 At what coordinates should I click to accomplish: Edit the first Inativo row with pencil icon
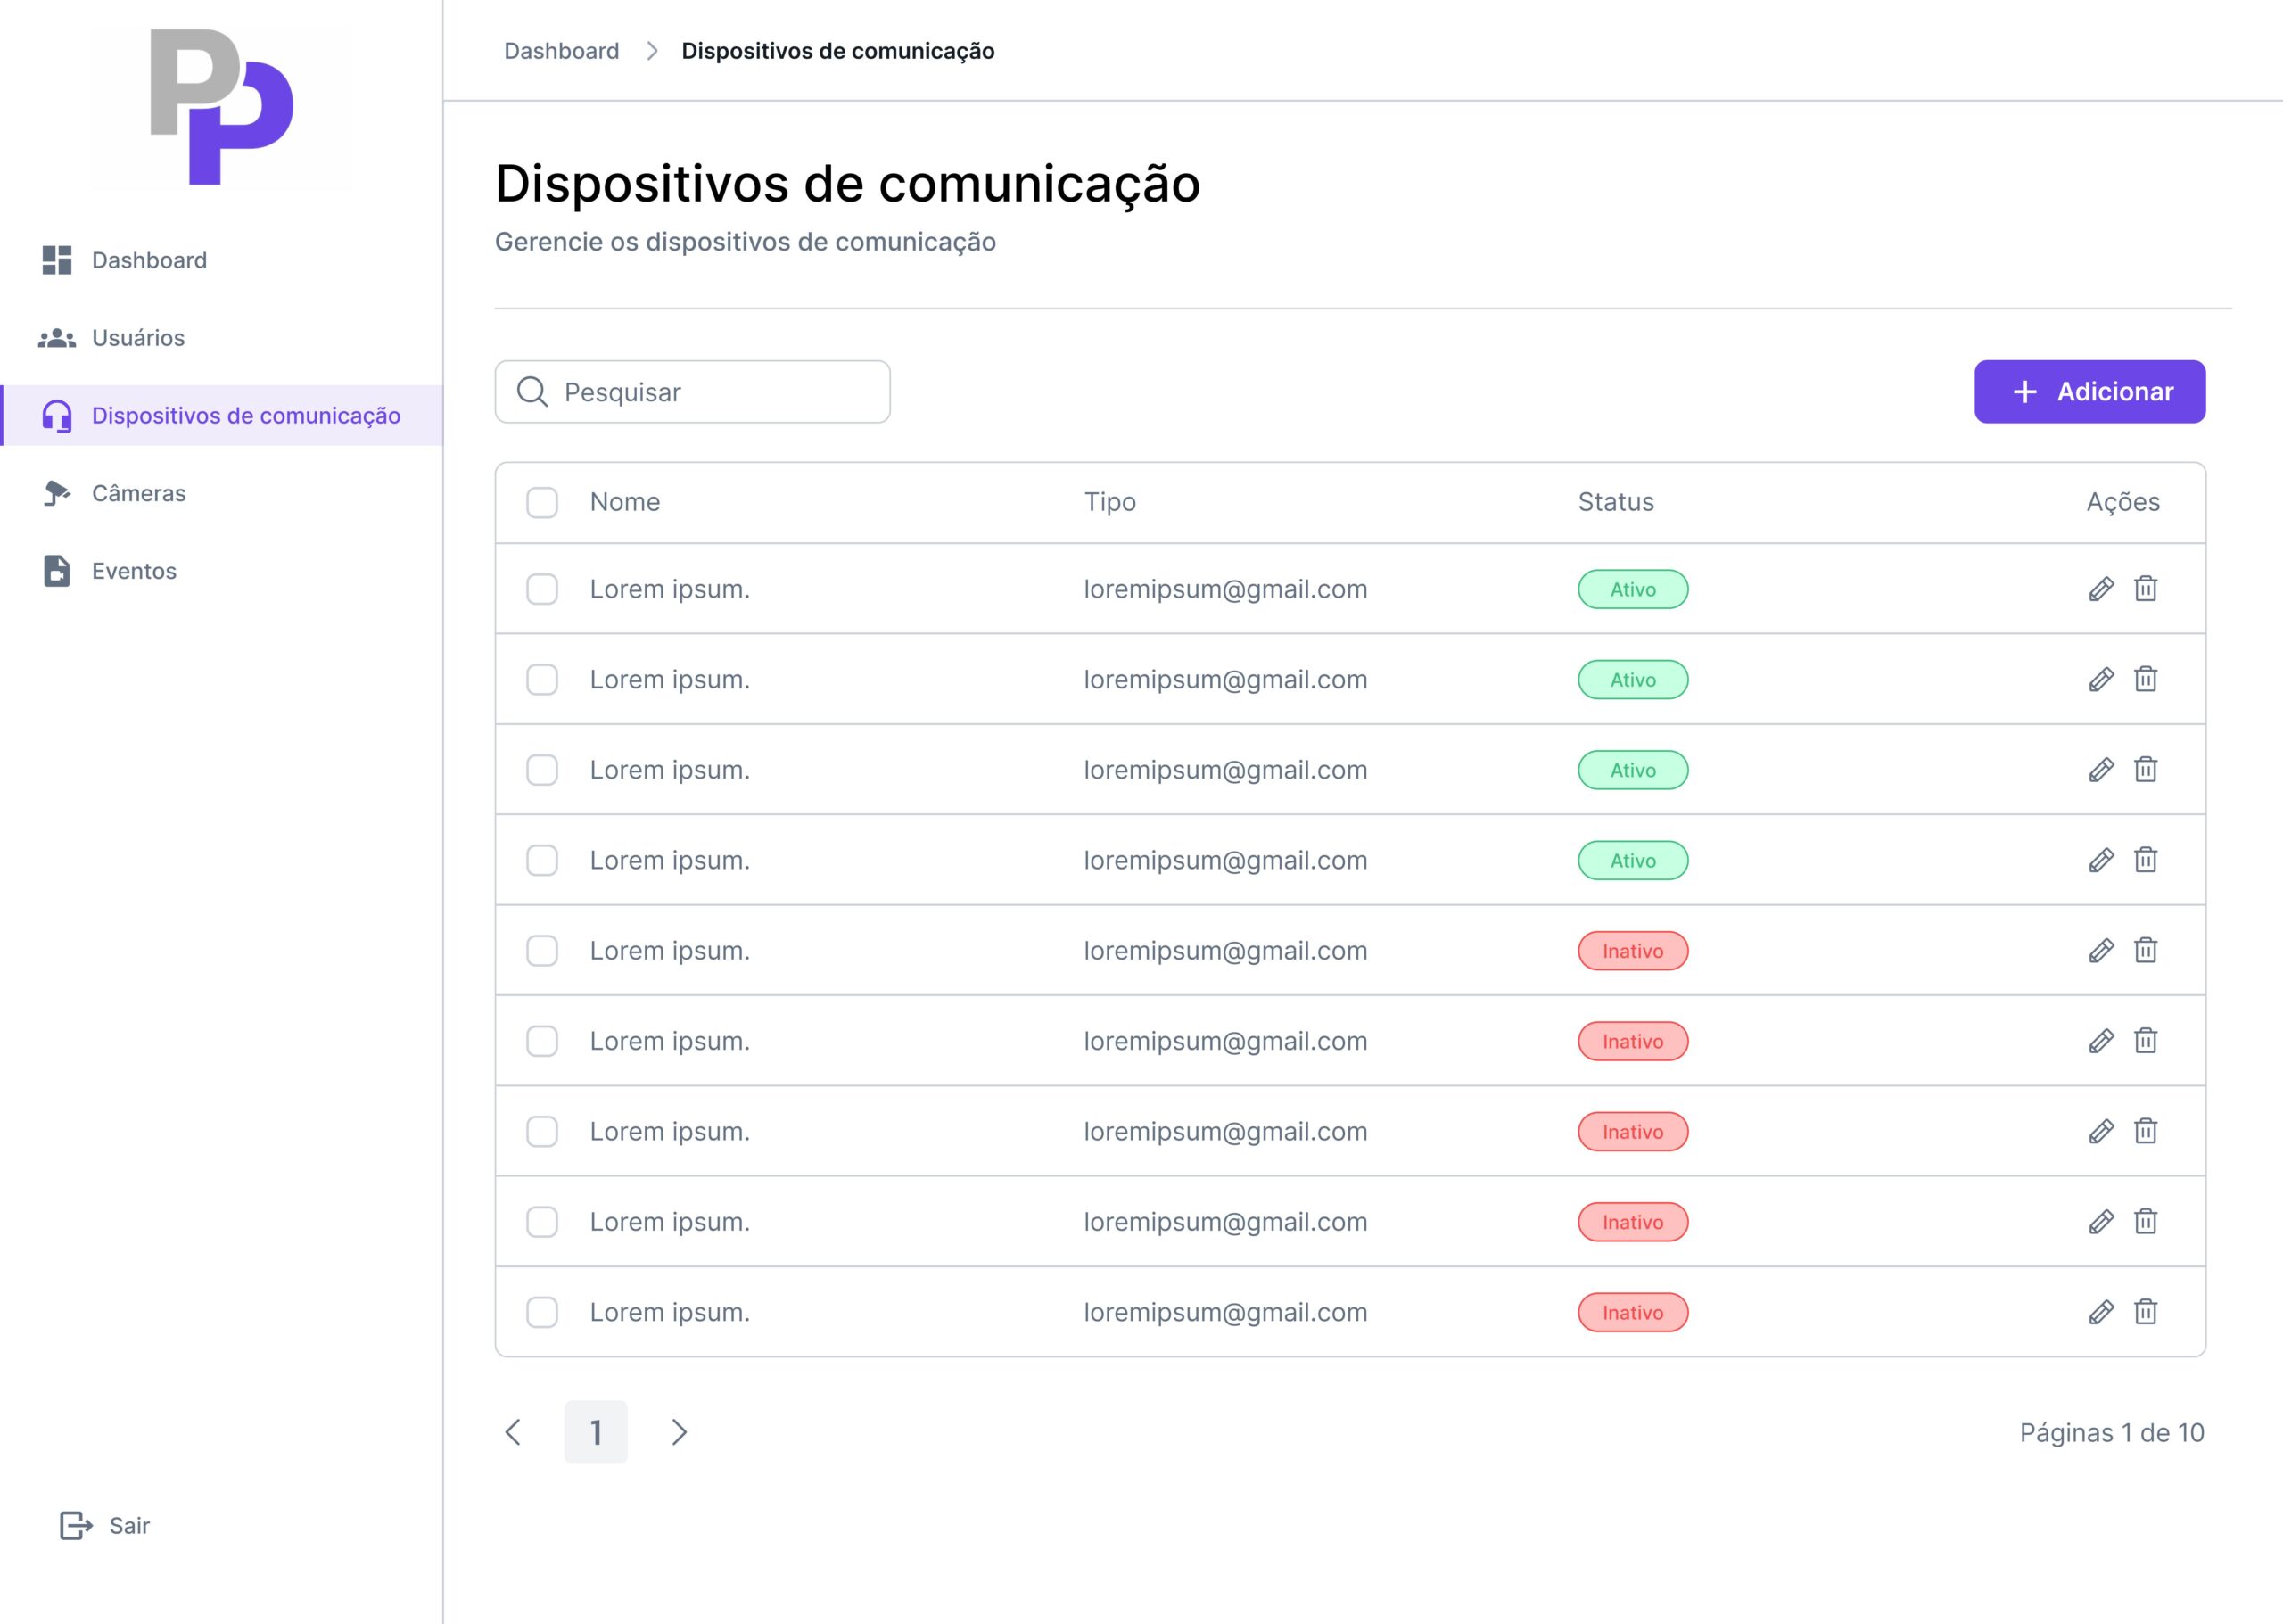click(x=2101, y=950)
